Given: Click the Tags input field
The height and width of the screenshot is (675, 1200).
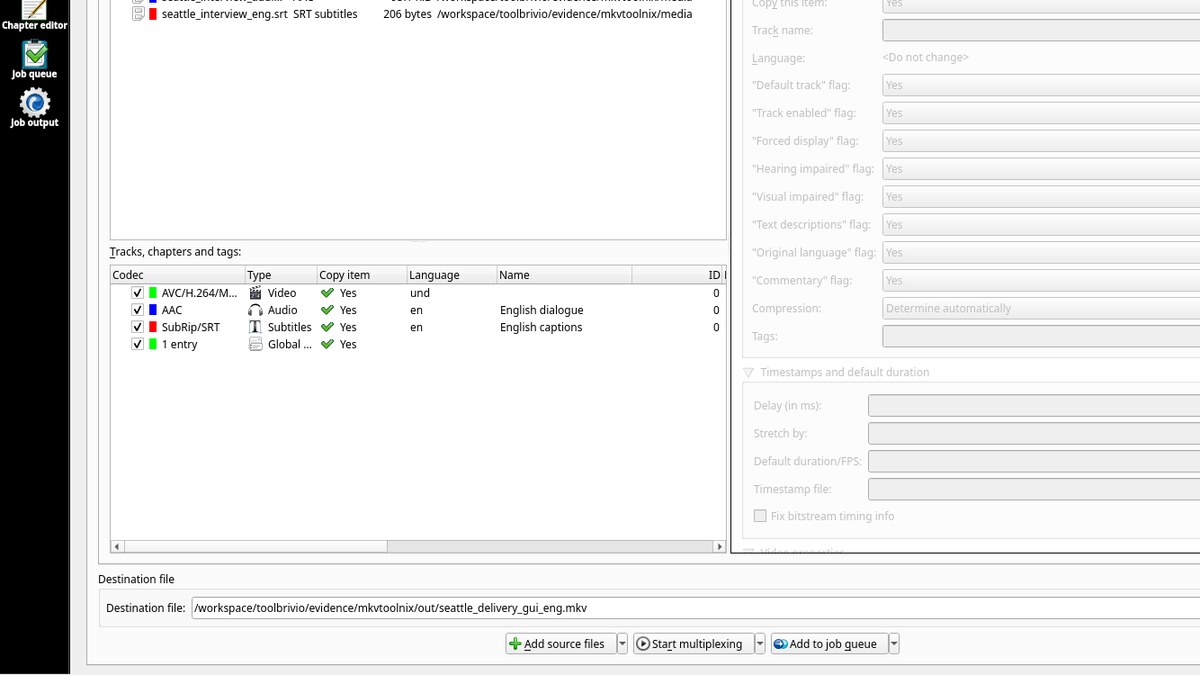Looking at the screenshot, I should [1041, 336].
